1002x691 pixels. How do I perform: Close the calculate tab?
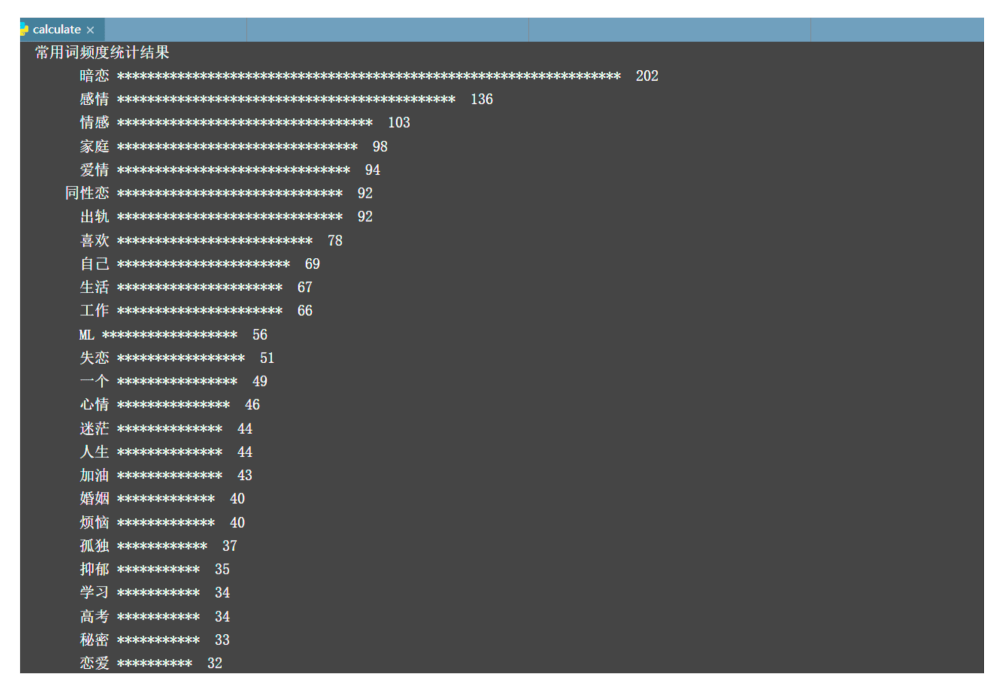click(90, 30)
